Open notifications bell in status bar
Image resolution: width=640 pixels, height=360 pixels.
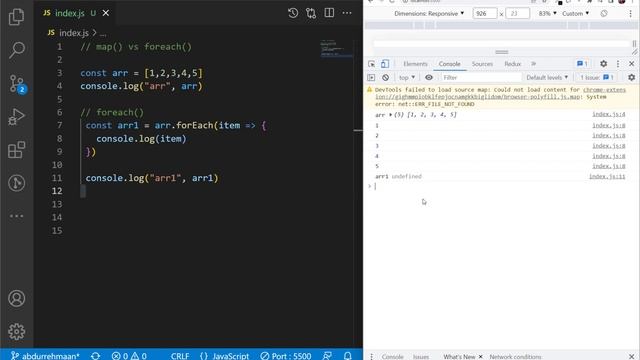347,356
